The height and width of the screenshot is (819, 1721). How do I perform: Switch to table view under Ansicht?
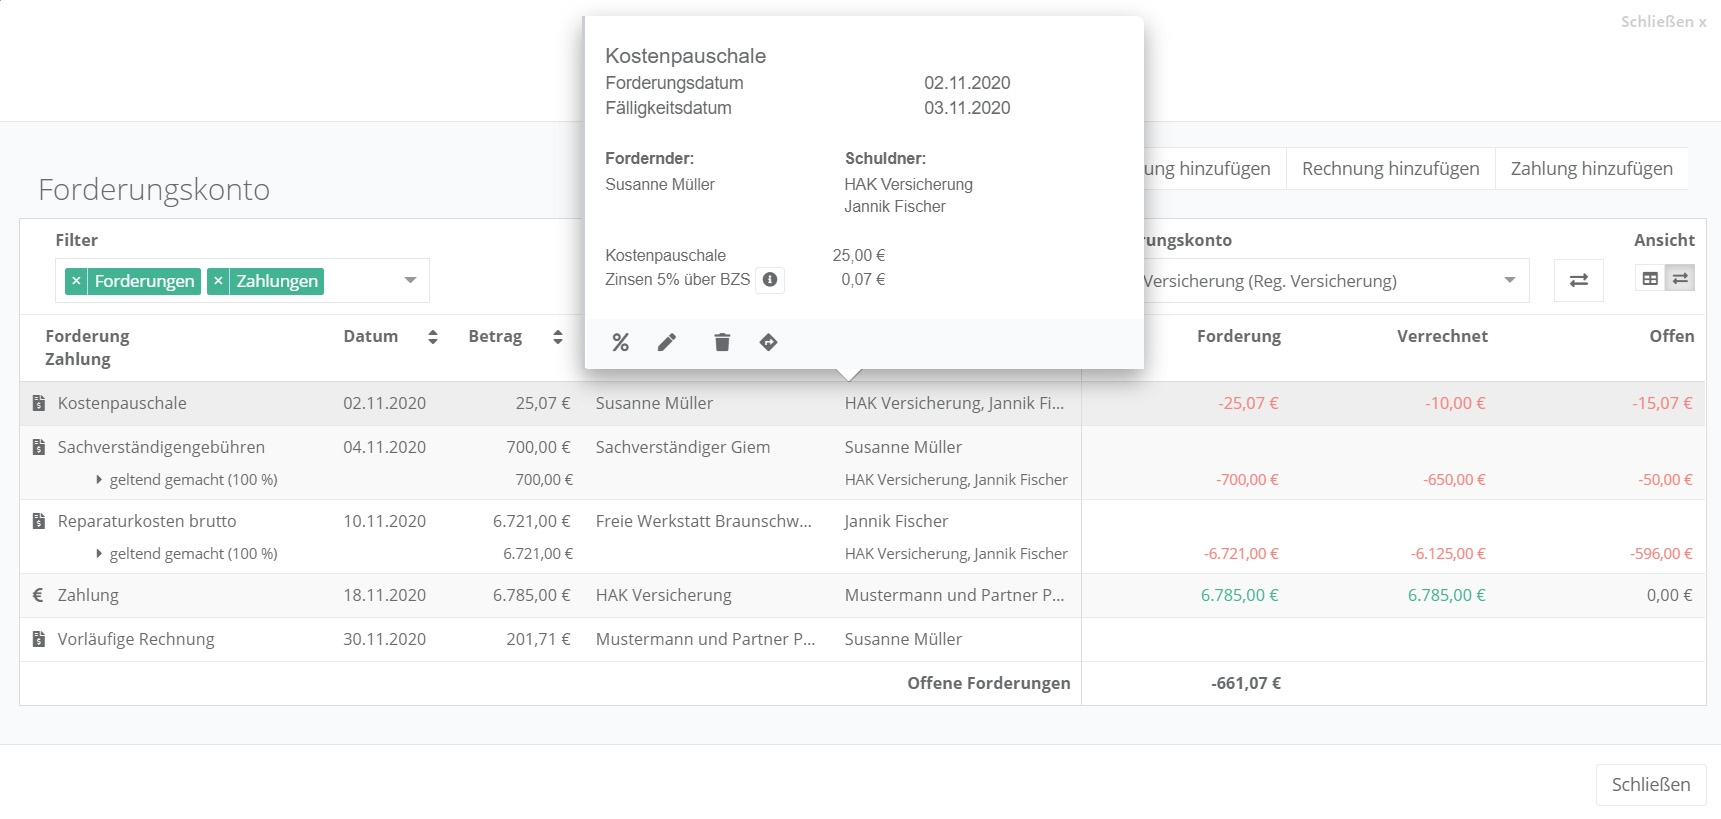click(1650, 279)
